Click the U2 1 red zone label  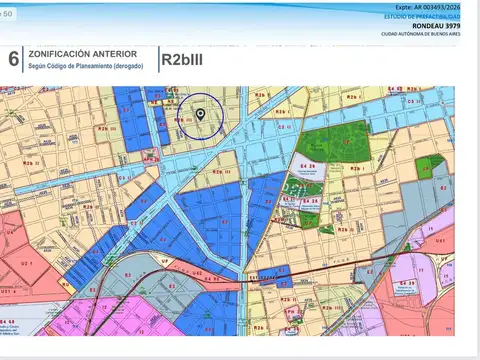tap(27, 263)
